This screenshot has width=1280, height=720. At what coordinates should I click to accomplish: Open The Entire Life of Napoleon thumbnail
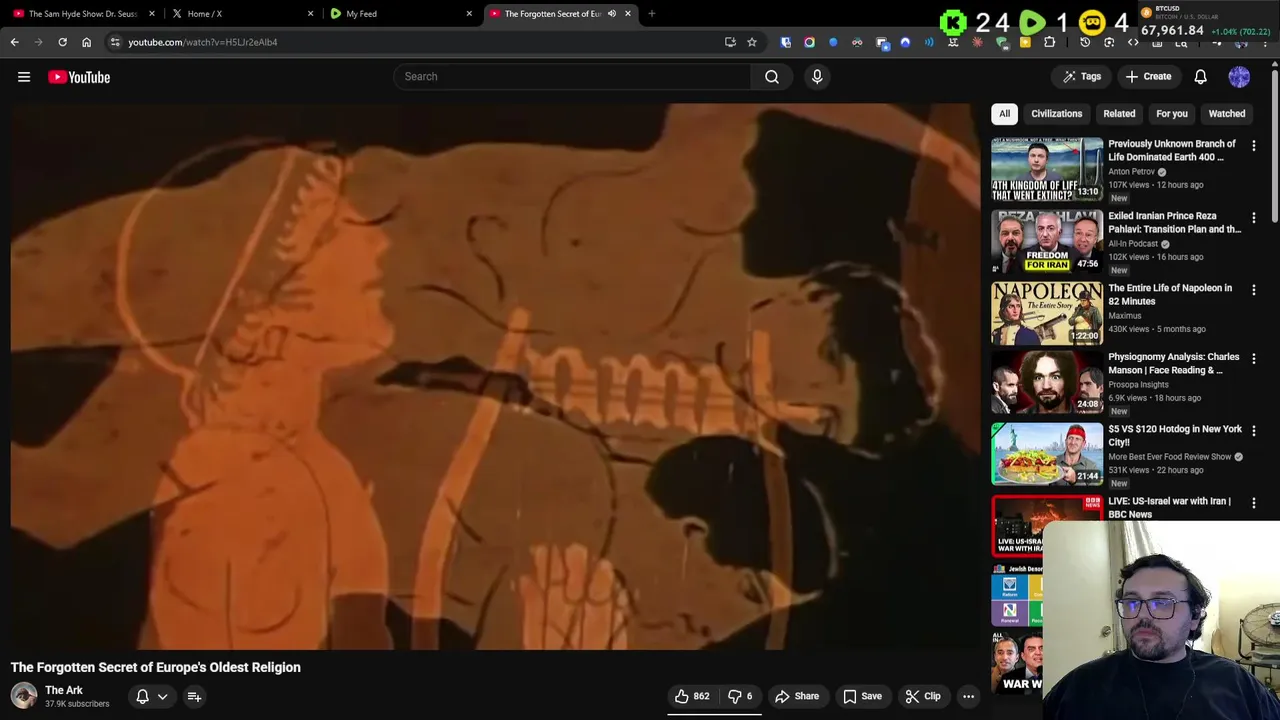pyautogui.click(x=1047, y=313)
